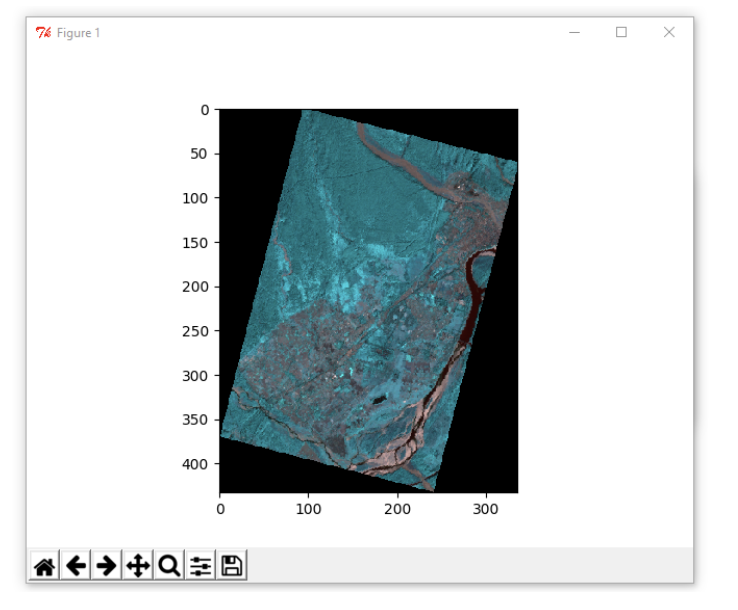738x610 pixels.
Task: Click the x-axis tick label 100
Action: (x=308, y=510)
